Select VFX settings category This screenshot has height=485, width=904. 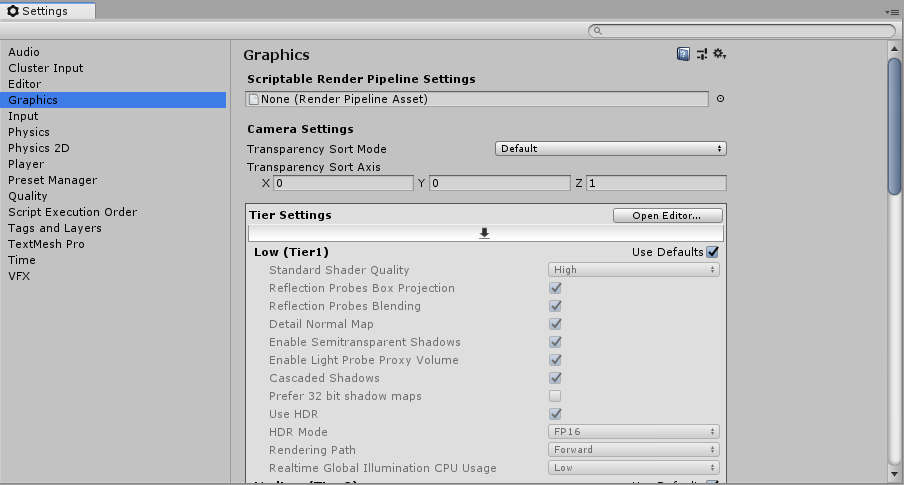tap(113, 276)
